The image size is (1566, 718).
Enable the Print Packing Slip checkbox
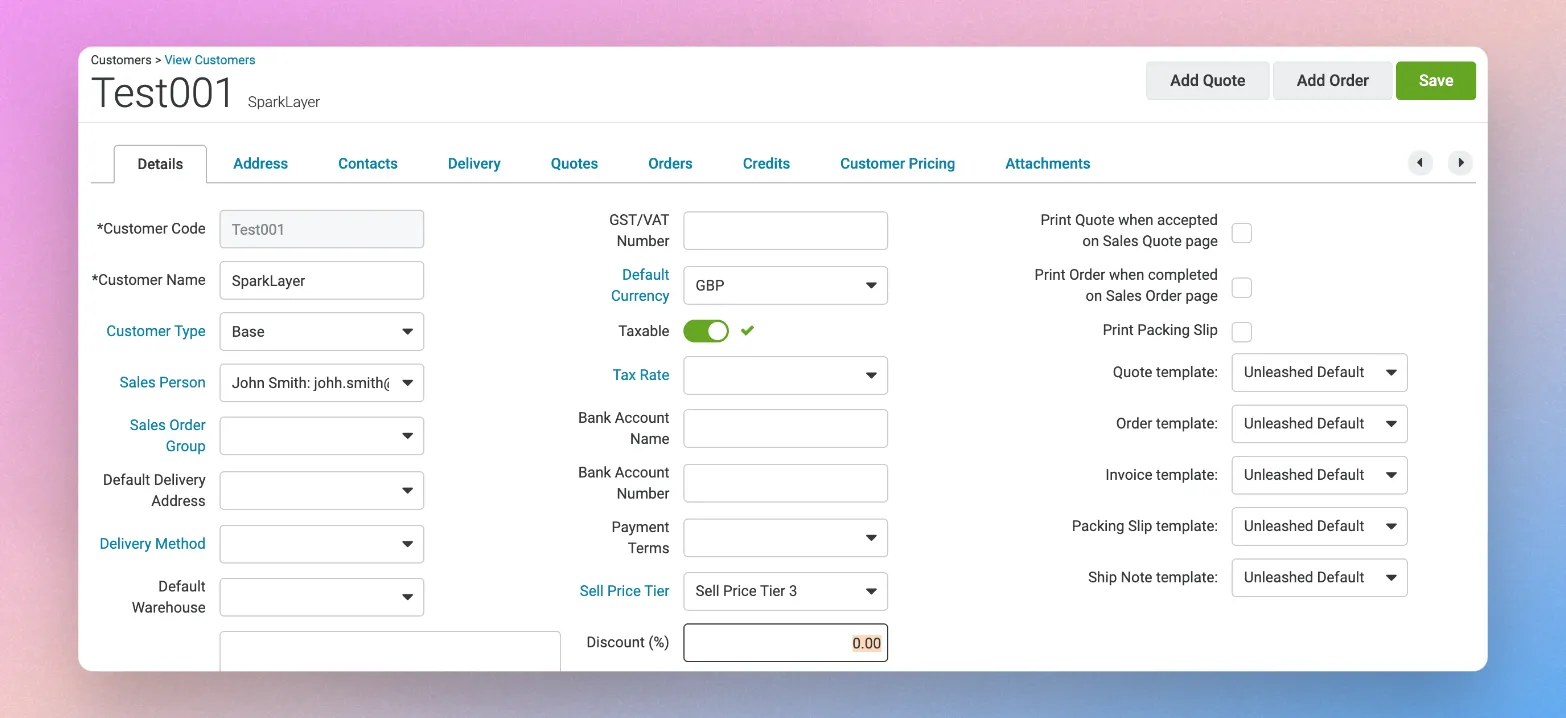point(1241,331)
